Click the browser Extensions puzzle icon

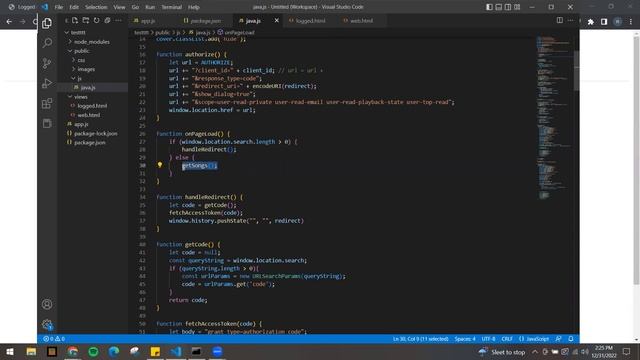coord(591,22)
